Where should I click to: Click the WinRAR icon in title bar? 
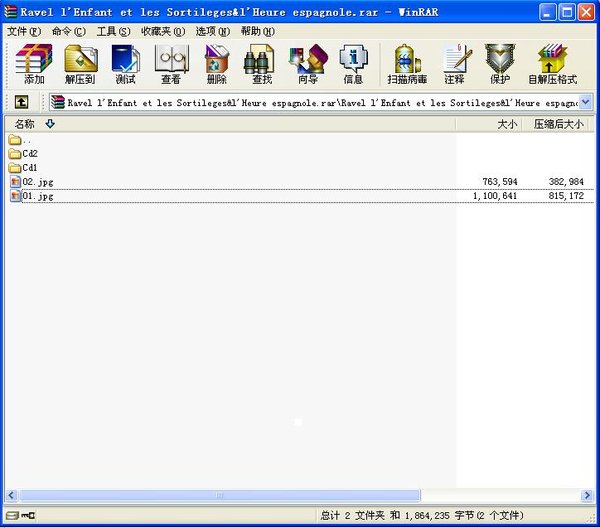click(10, 11)
